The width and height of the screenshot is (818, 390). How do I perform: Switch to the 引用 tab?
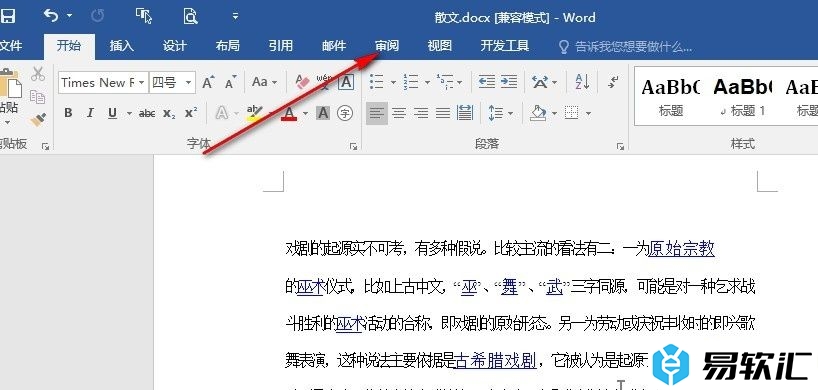[x=281, y=46]
